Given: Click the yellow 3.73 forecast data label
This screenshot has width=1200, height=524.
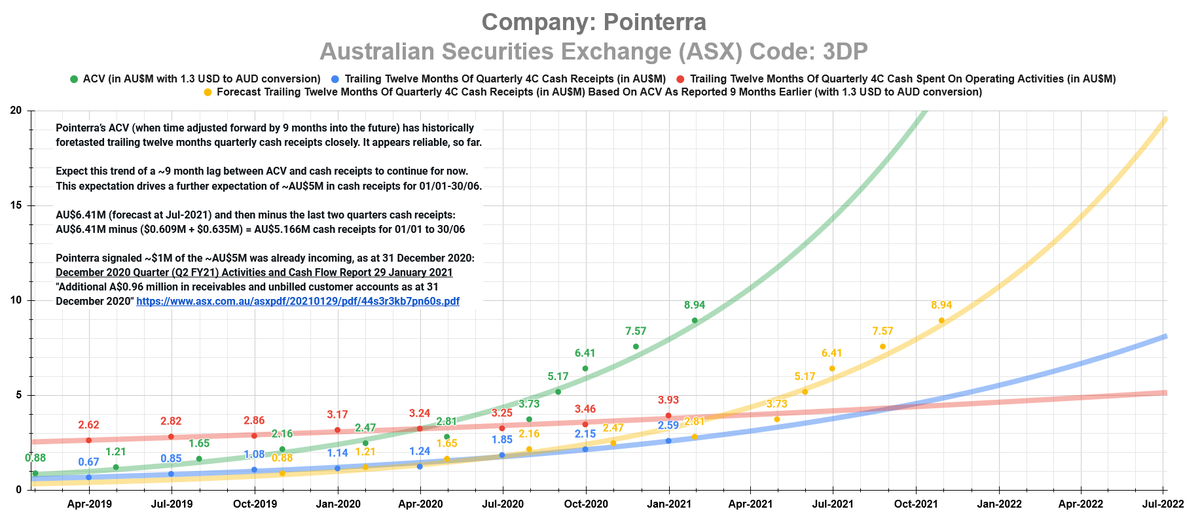Looking at the screenshot, I should click(x=777, y=404).
